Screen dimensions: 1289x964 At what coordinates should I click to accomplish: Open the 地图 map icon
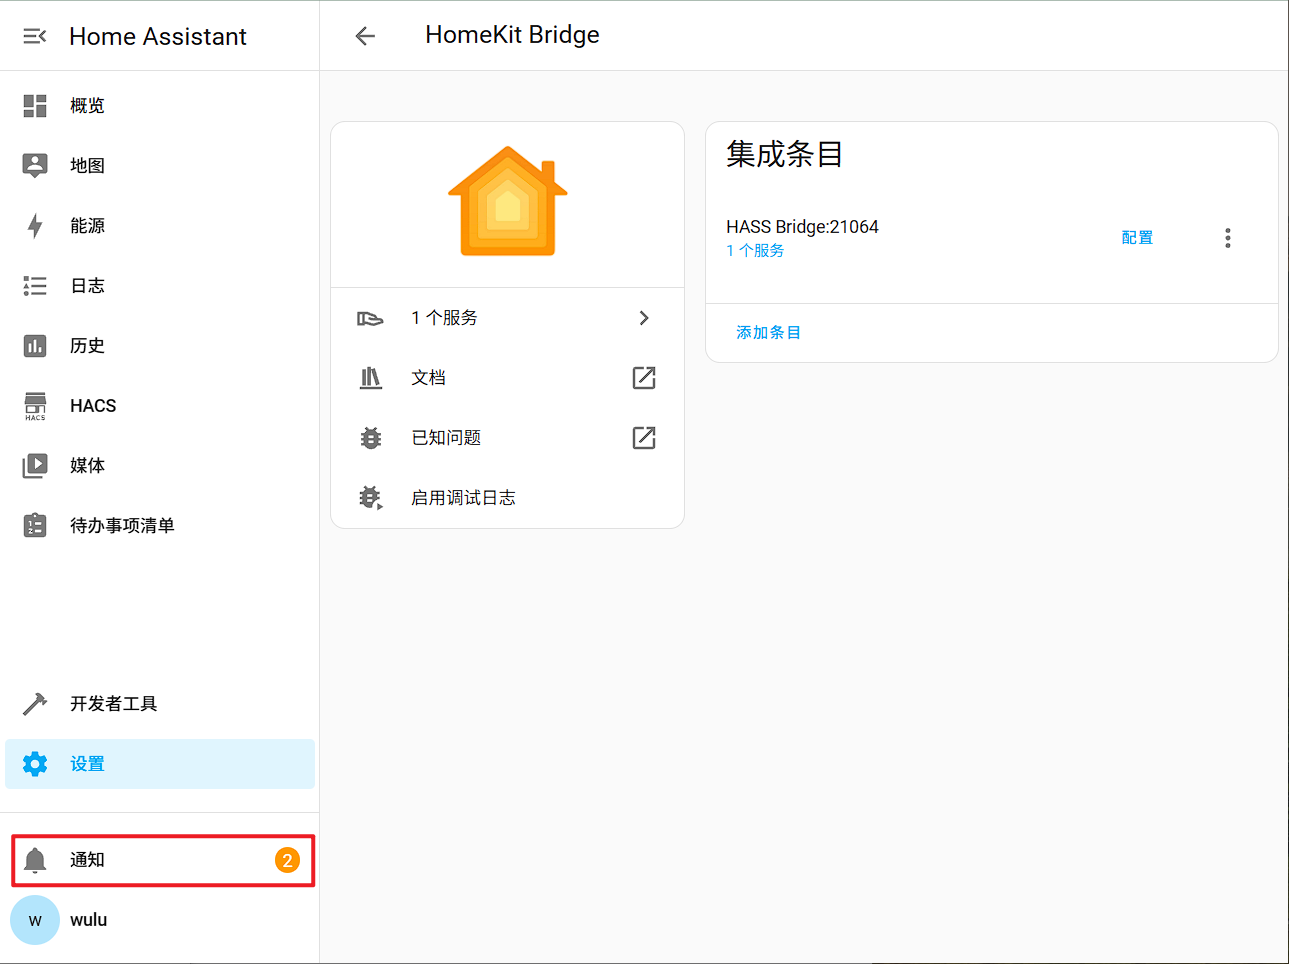(35, 166)
